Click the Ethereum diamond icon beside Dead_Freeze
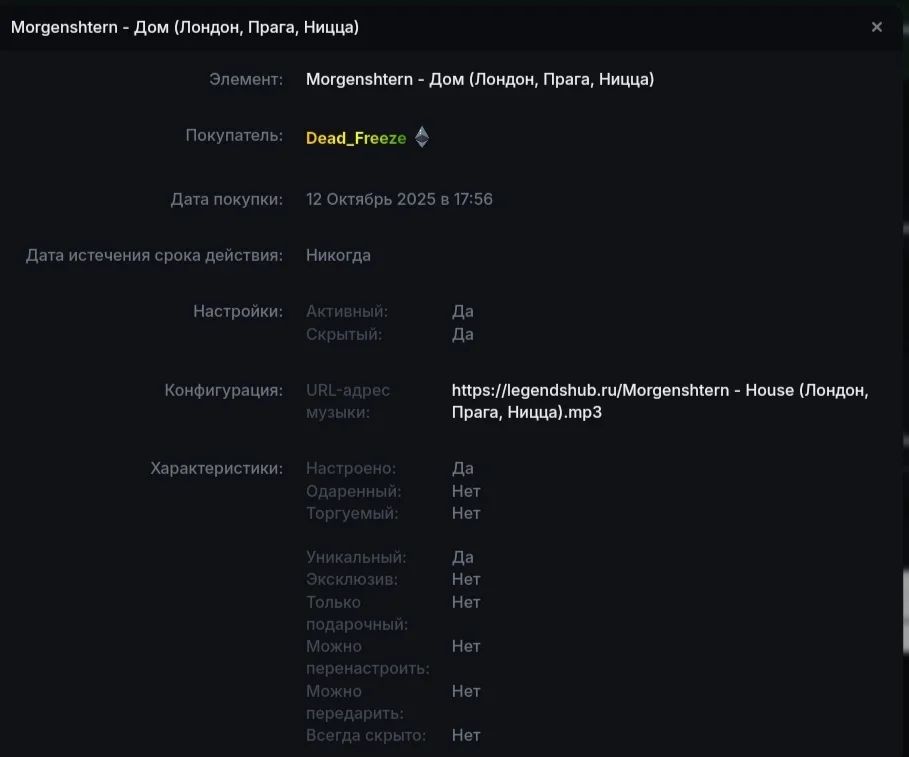The height and width of the screenshot is (757, 909). point(422,137)
